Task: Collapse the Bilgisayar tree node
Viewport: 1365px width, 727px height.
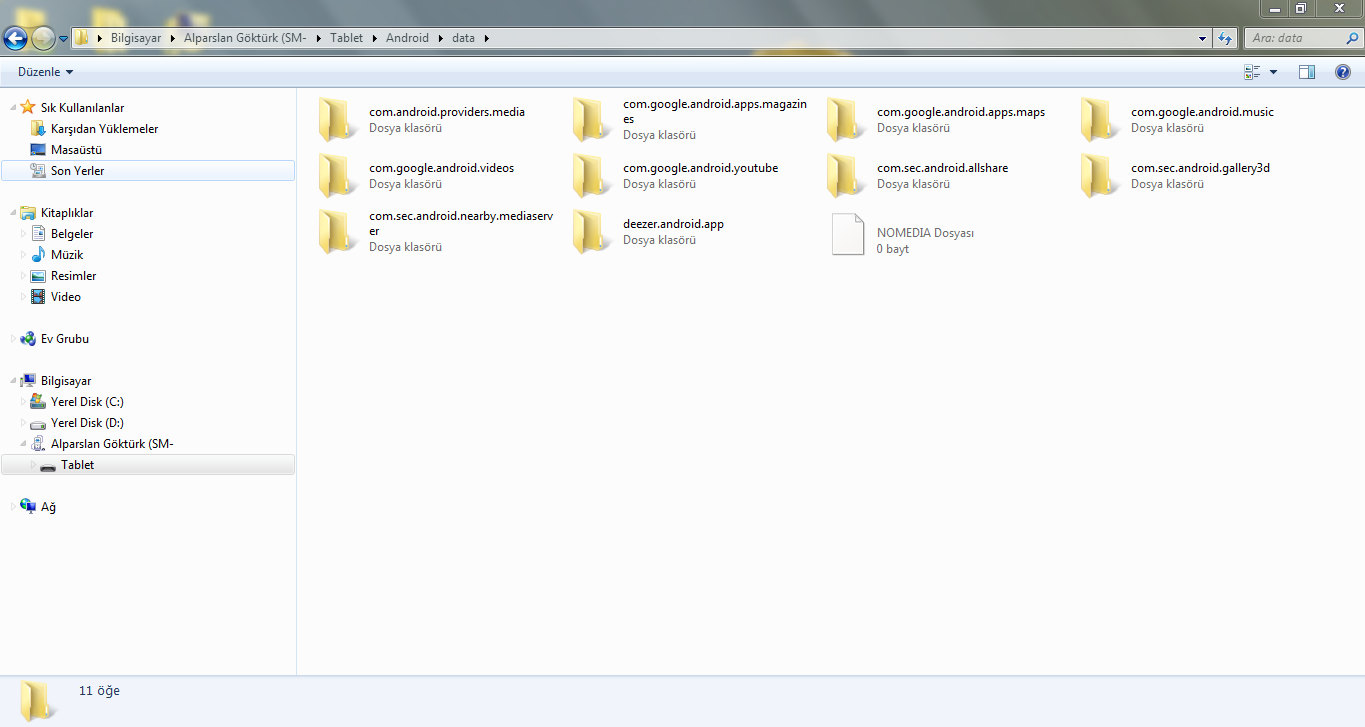Action: point(12,380)
